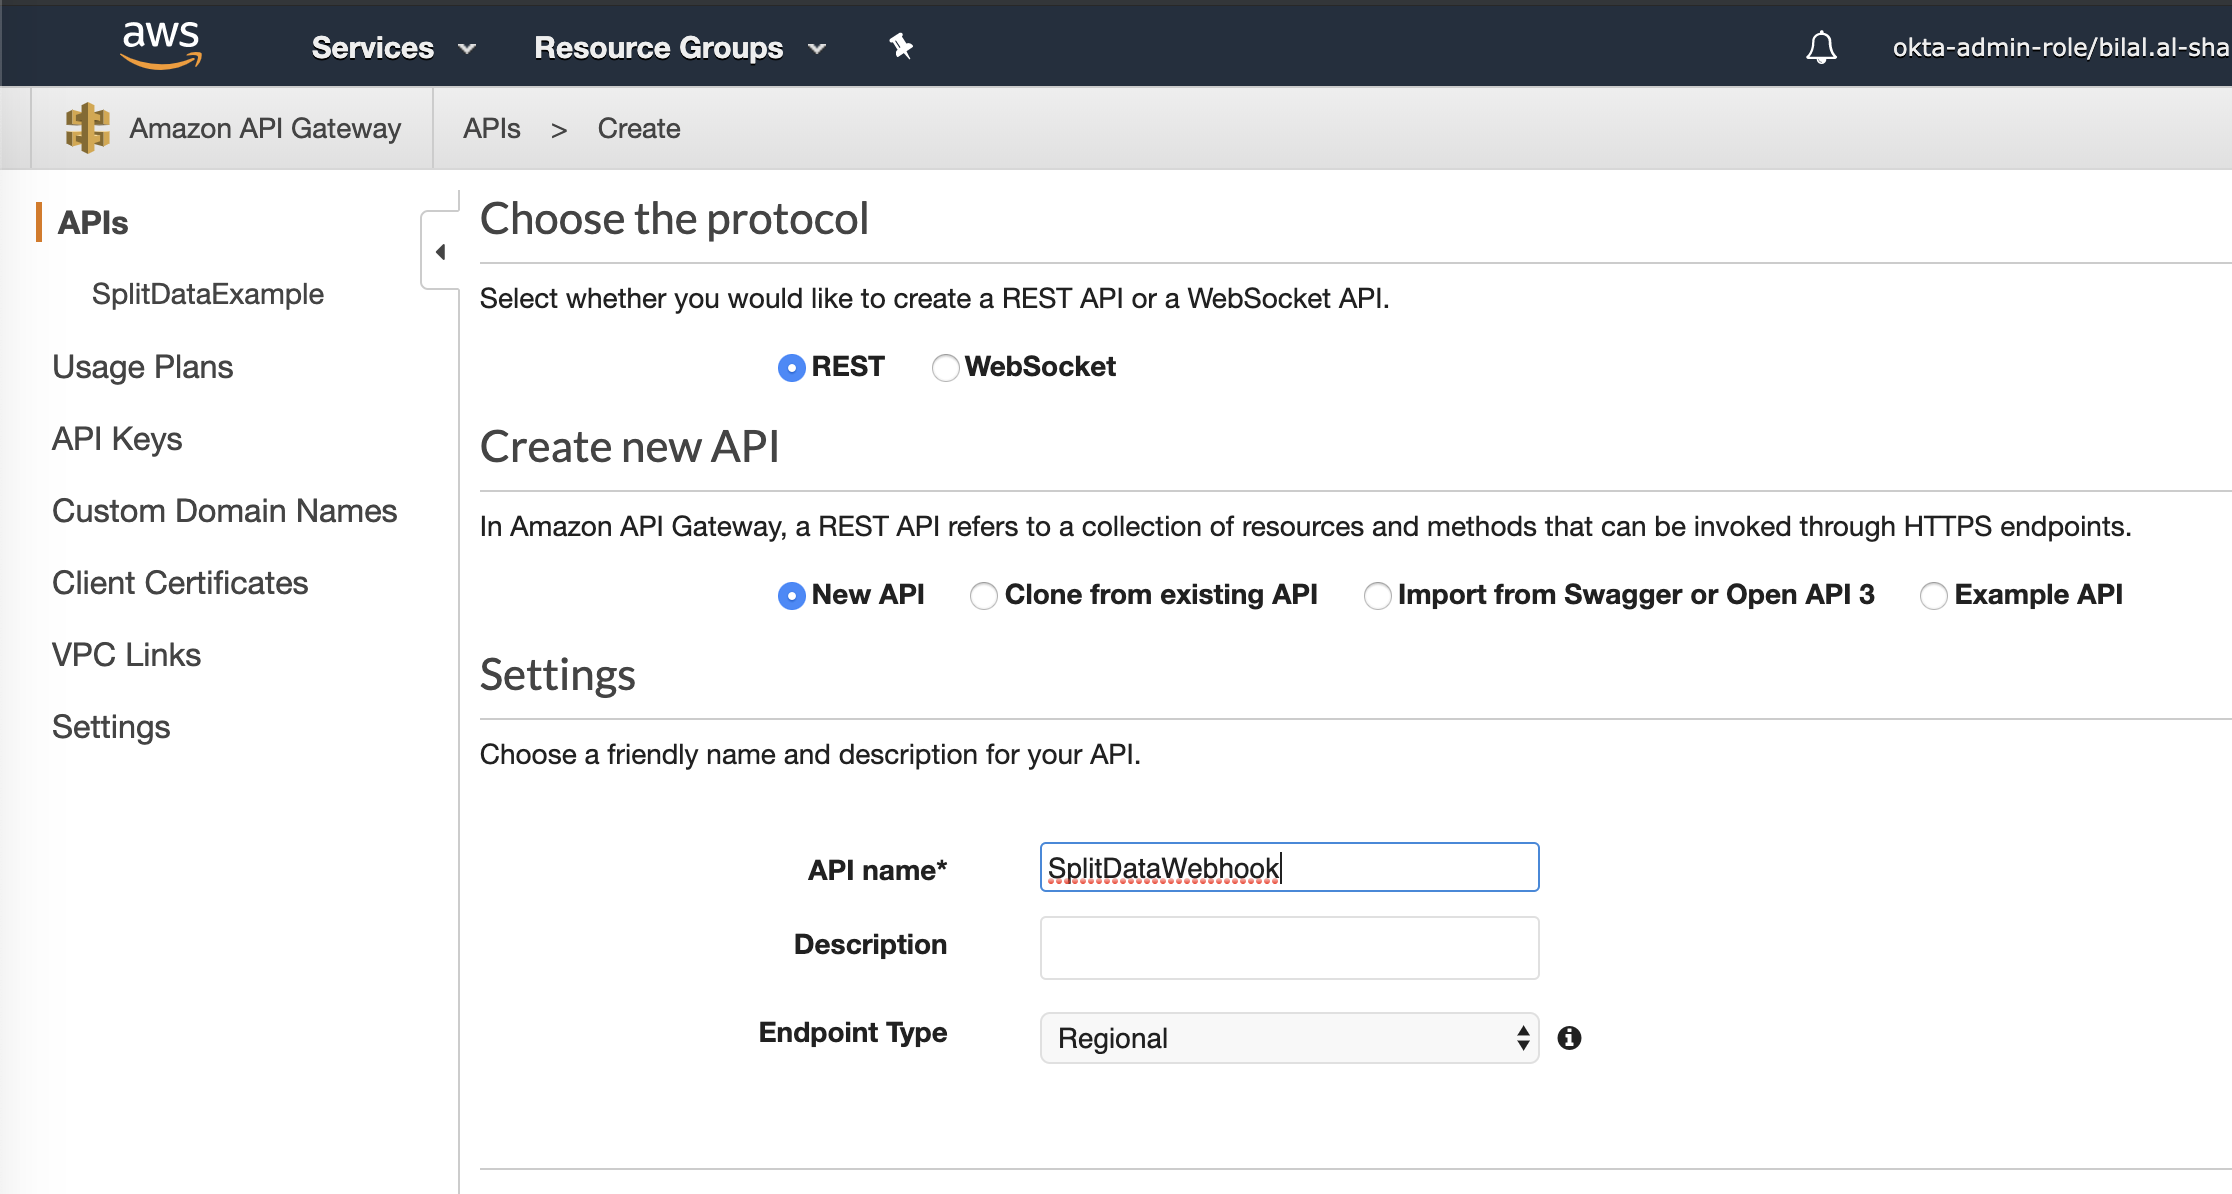The height and width of the screenshot is (1194, 2232).
Task: Open Usage Plans in the sidebar
Action: click(x=142, y=367)
